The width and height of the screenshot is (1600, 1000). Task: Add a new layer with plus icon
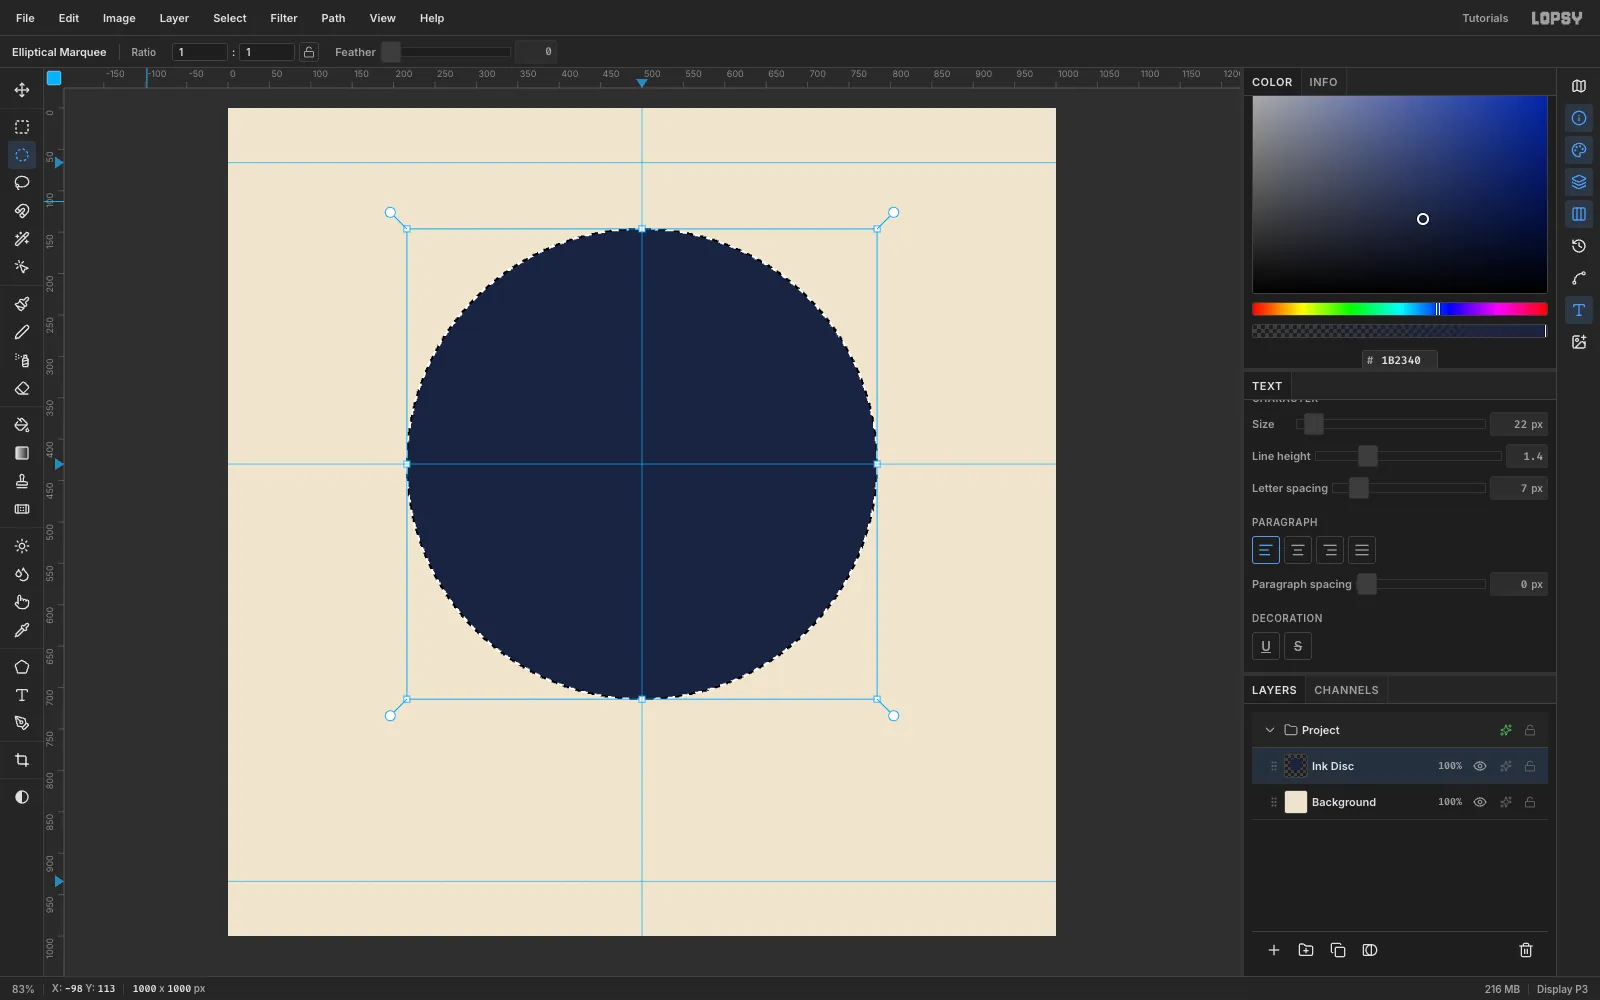1274,950
